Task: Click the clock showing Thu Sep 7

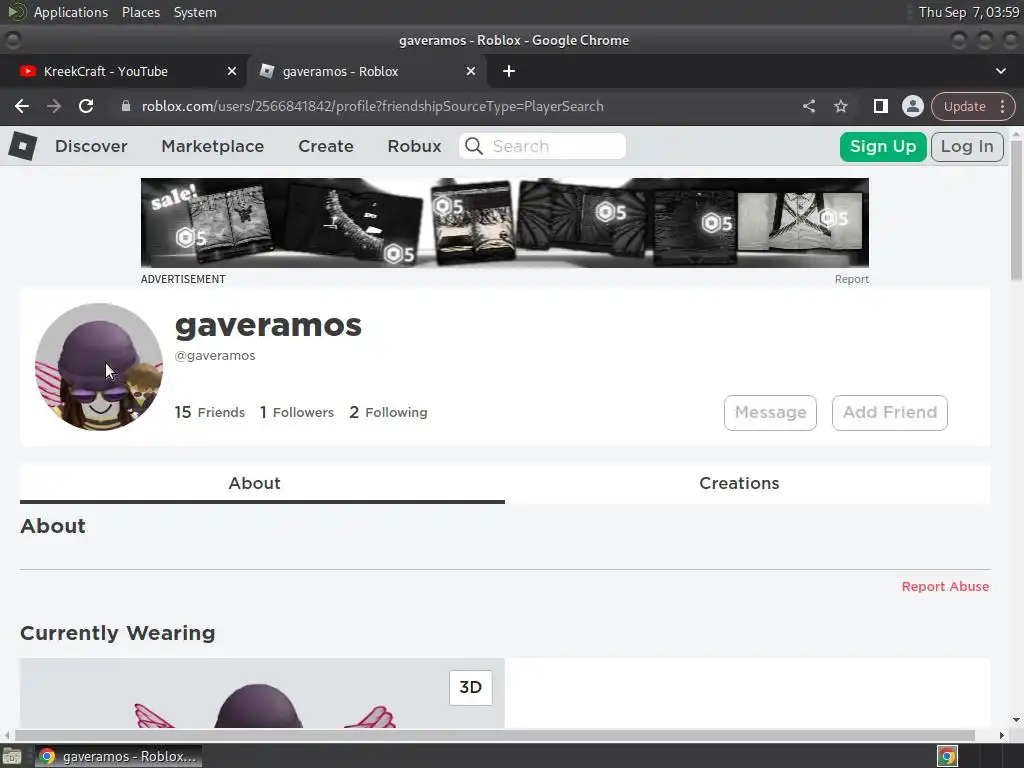Action: pyautogui.click(x=968, y=12)
